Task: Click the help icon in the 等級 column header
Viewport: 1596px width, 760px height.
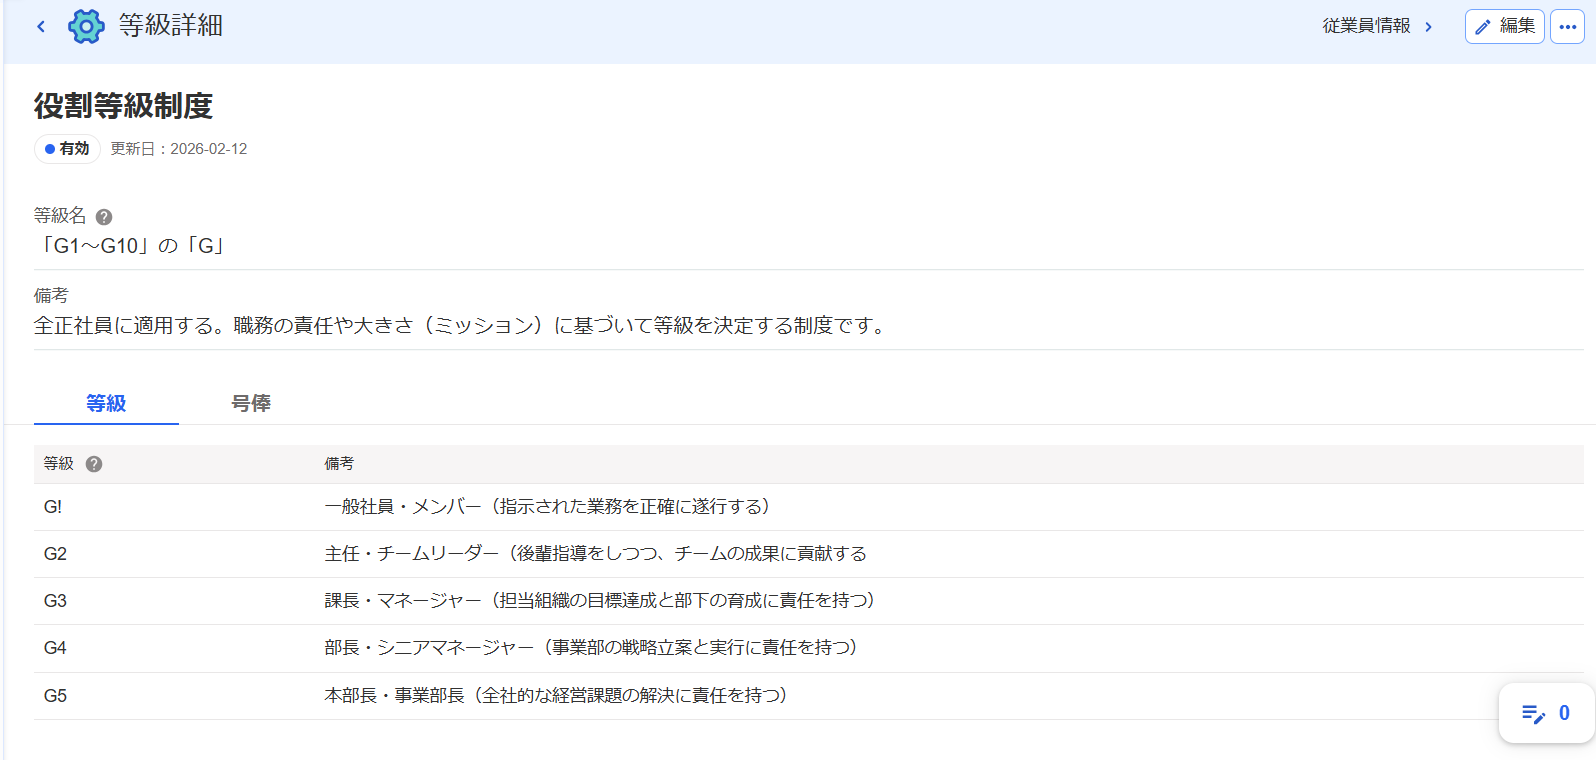Action: tap(94, 464)
